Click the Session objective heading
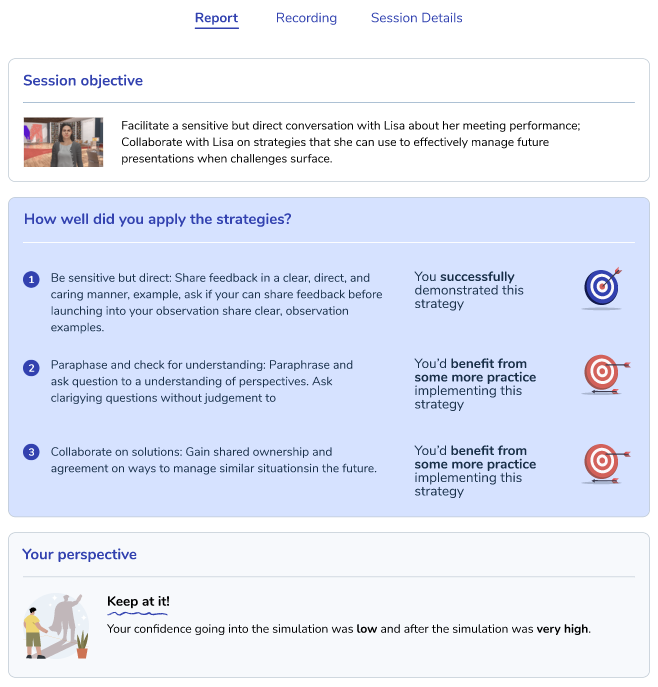658x687 pixels. pos(83,80)
